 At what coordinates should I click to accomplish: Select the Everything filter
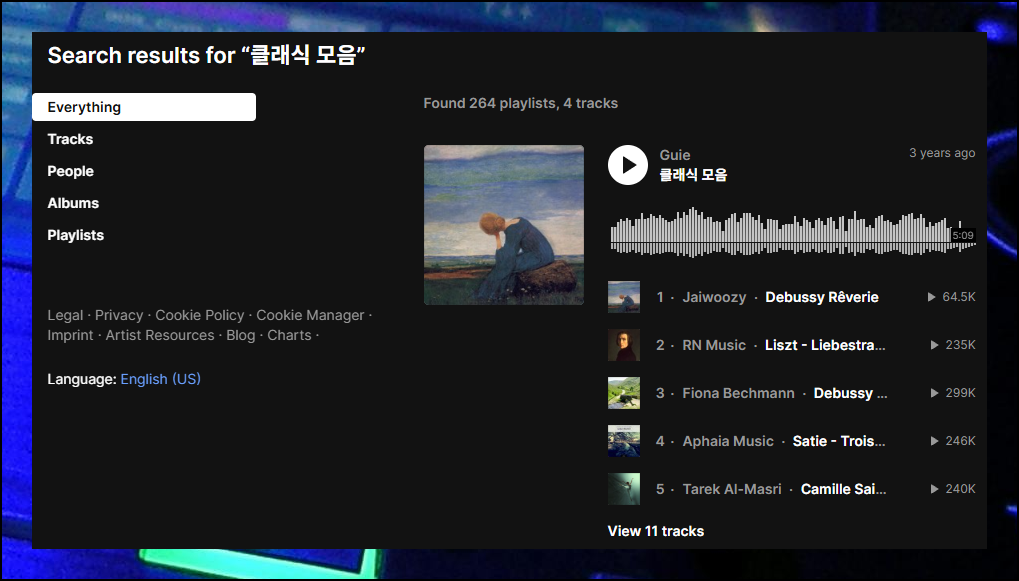point(144,107)
